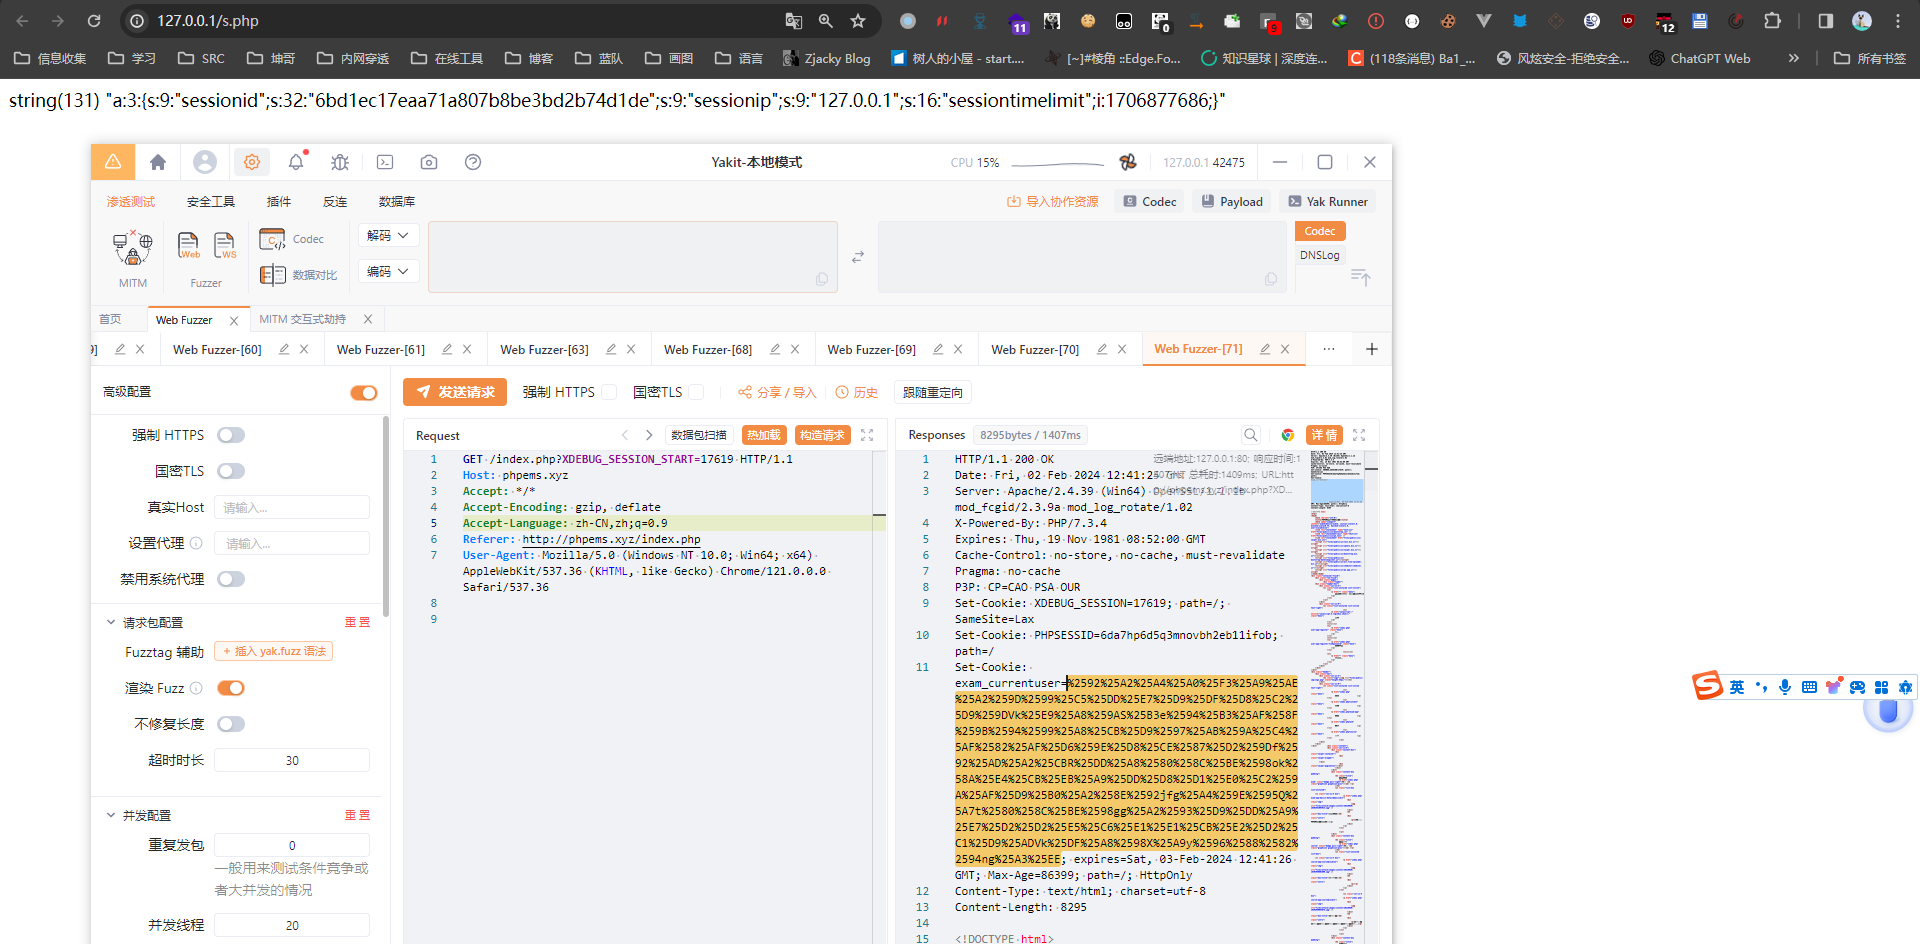Toggle 强制 HTTPS switch in the config panel
Viewport: 1920px width, 944px height.
click(x=231, y=435)
